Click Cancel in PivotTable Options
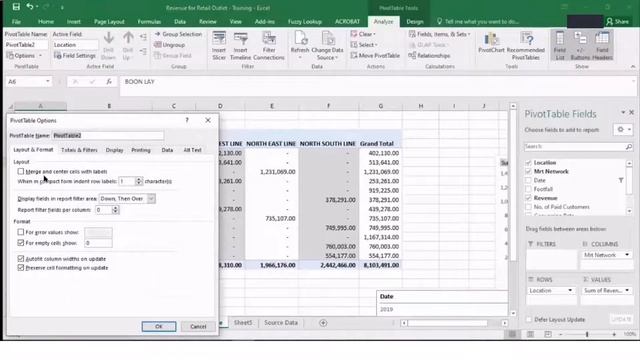 coord(198,327)
